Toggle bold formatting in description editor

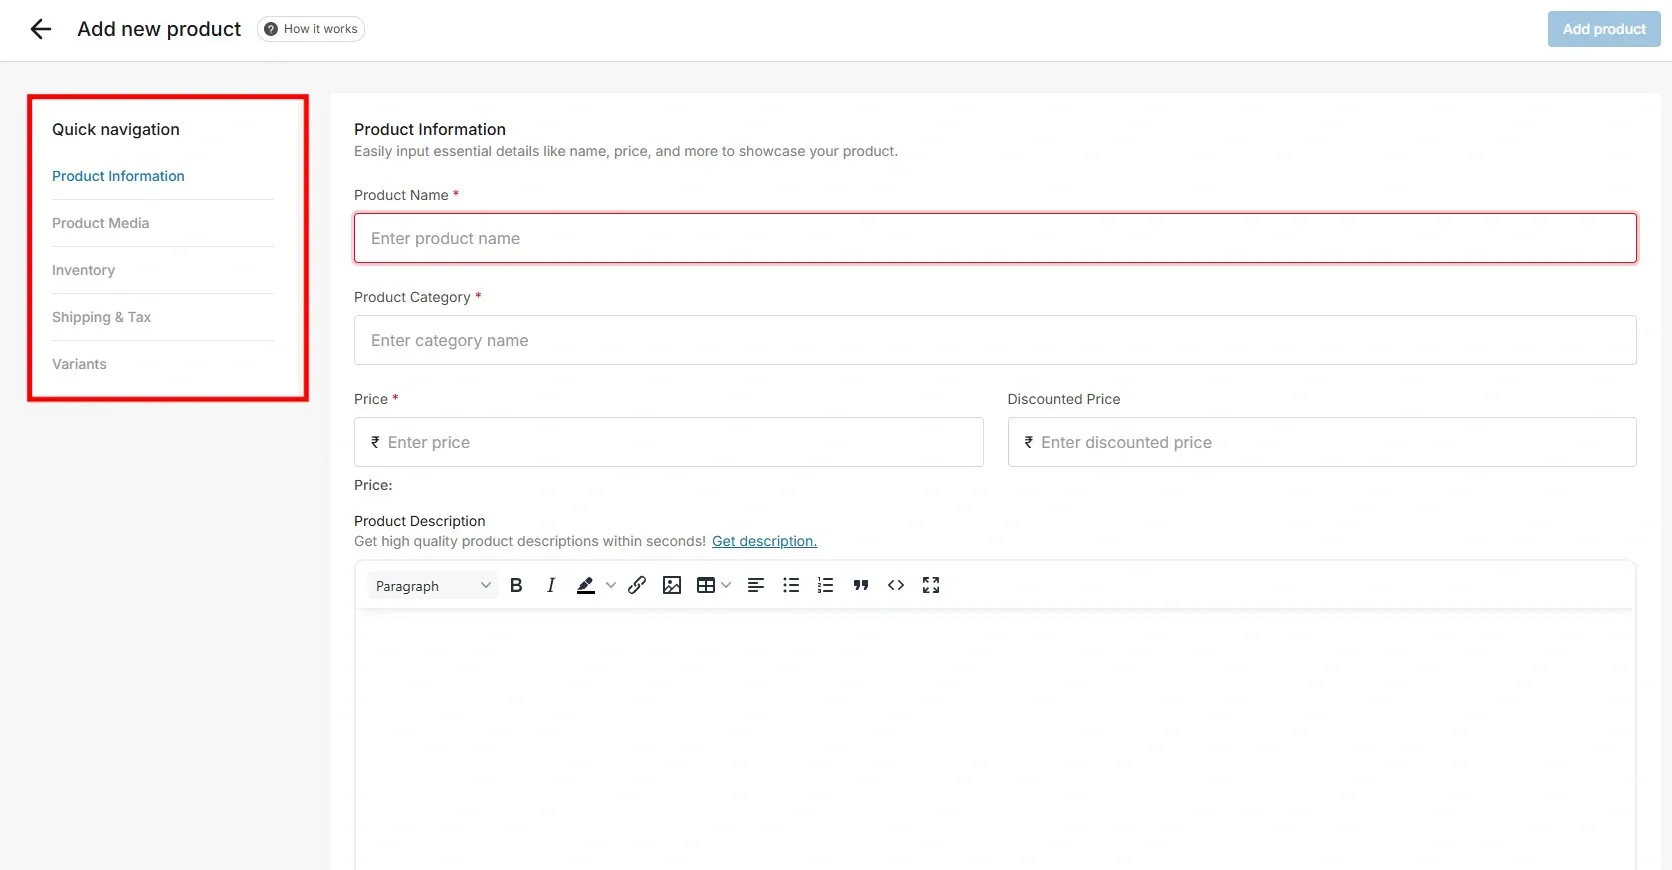pyautogui.click(x=516, y=586)
